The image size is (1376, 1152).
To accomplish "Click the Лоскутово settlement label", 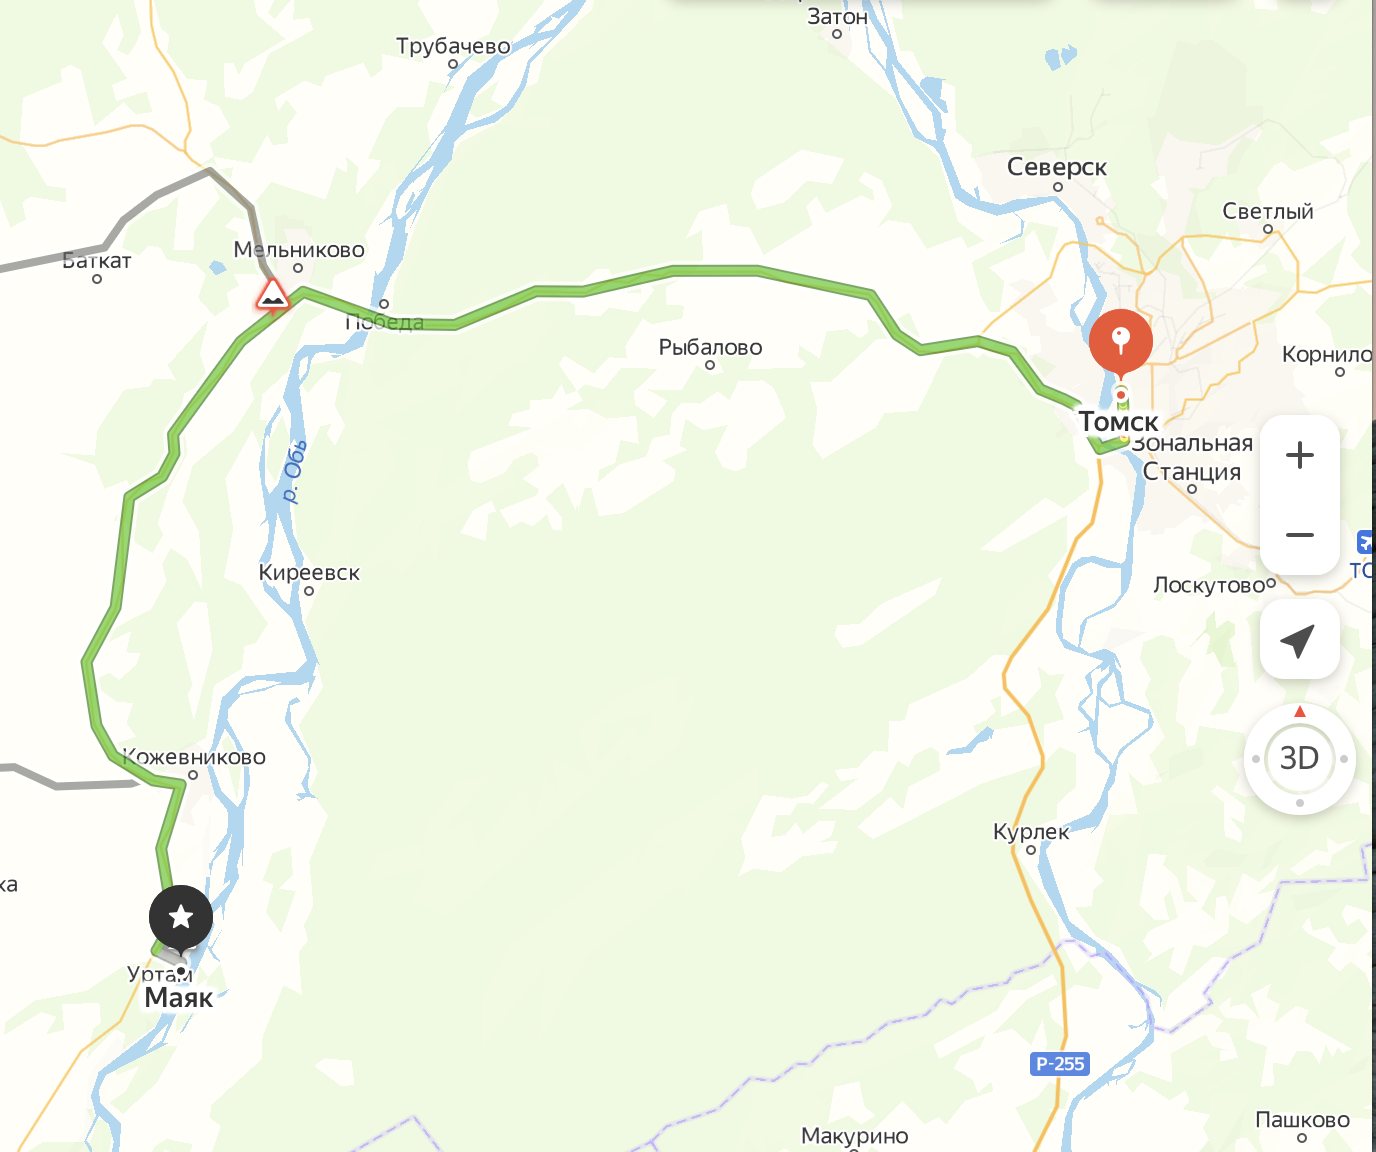I will pos(1210,585).
